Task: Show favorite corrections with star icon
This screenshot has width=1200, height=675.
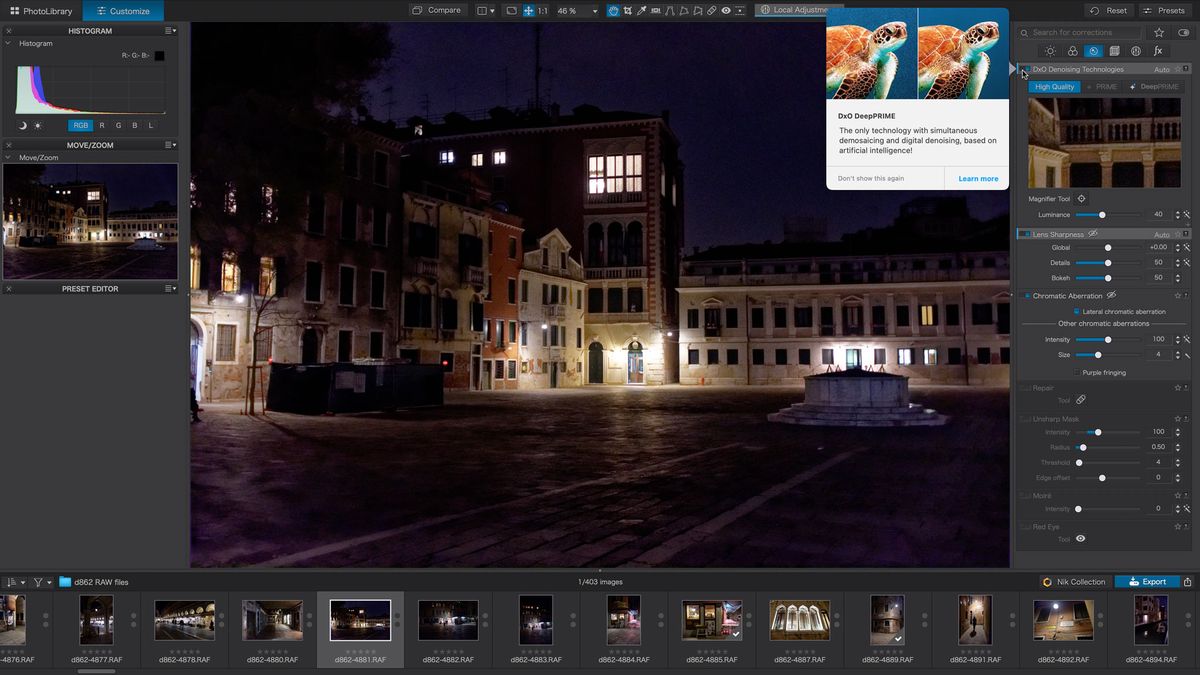Action: (x=1159, y=33)
